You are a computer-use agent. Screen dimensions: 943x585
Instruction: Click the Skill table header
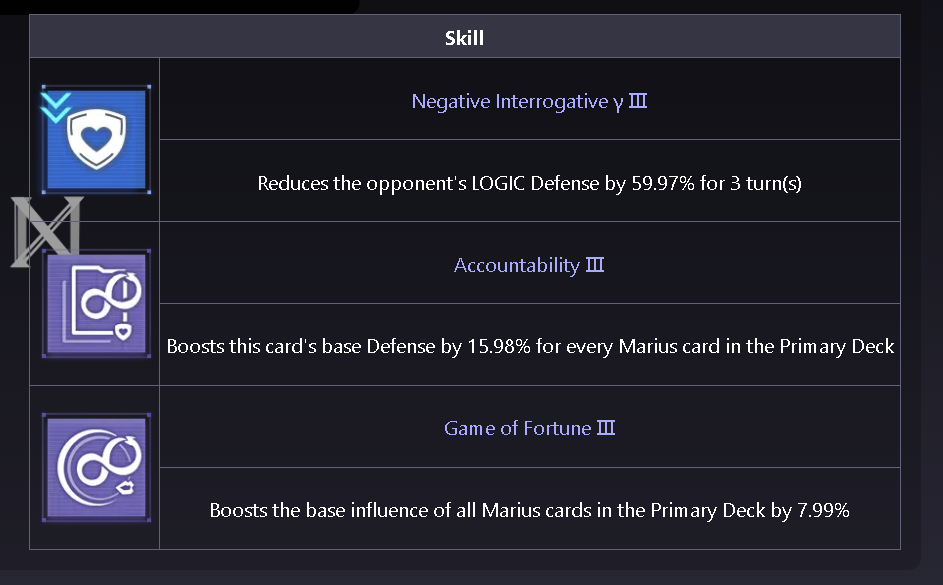coord(464,38)
